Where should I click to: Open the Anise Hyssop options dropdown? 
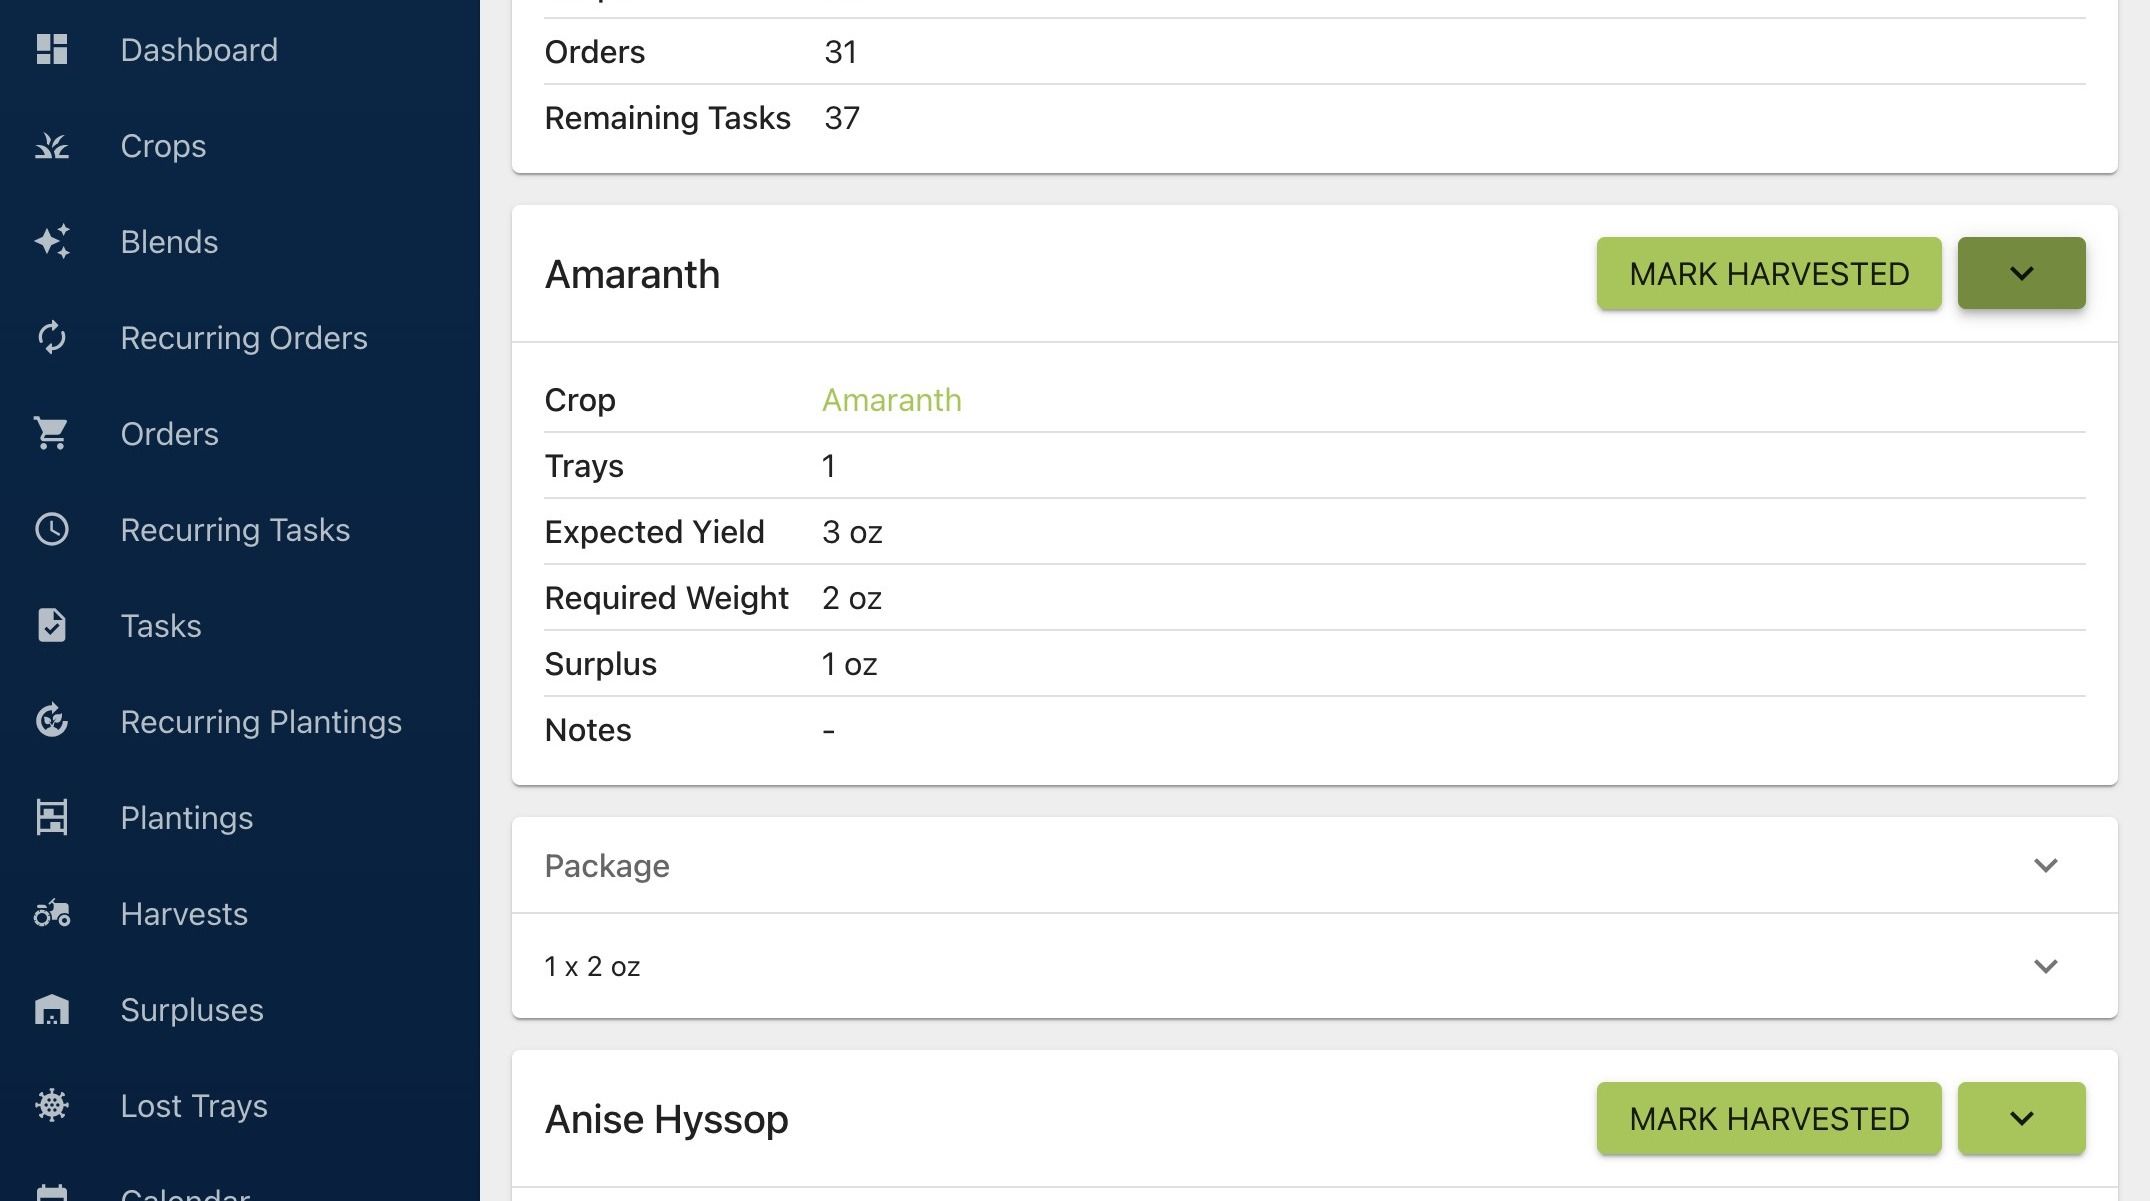point(2021,1118)
